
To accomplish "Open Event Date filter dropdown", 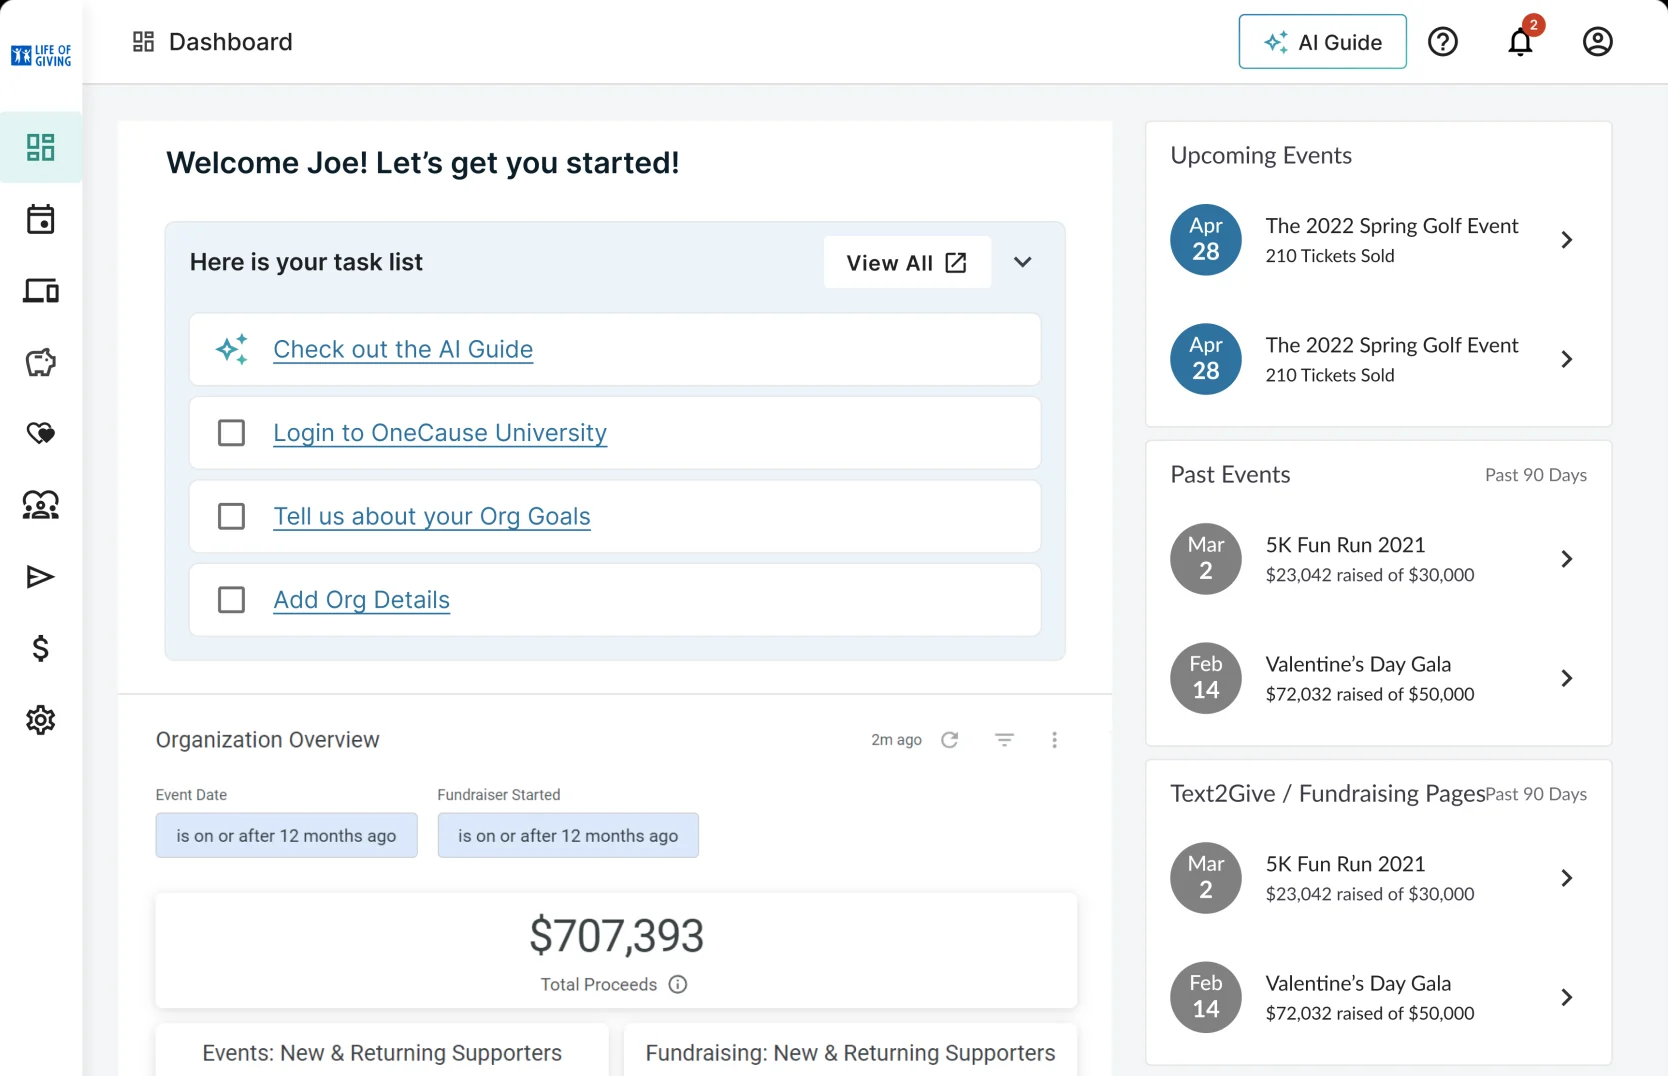I will click(286, 835).
